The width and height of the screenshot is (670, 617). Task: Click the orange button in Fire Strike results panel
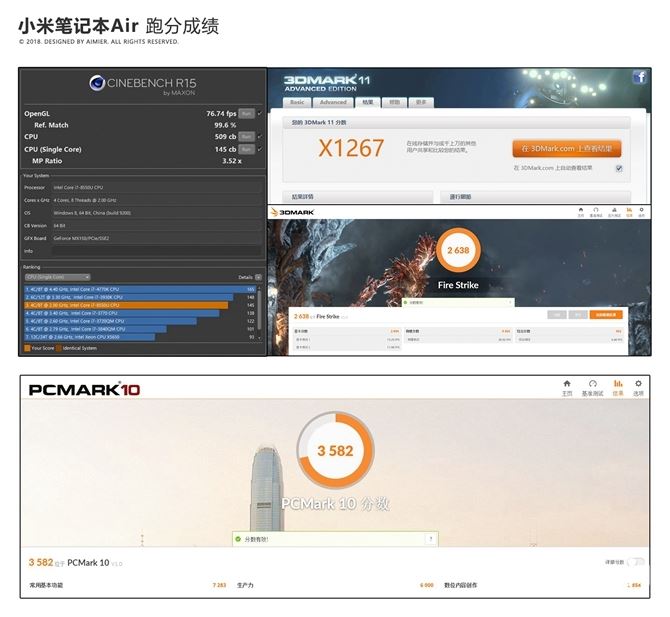click(606, 315)
